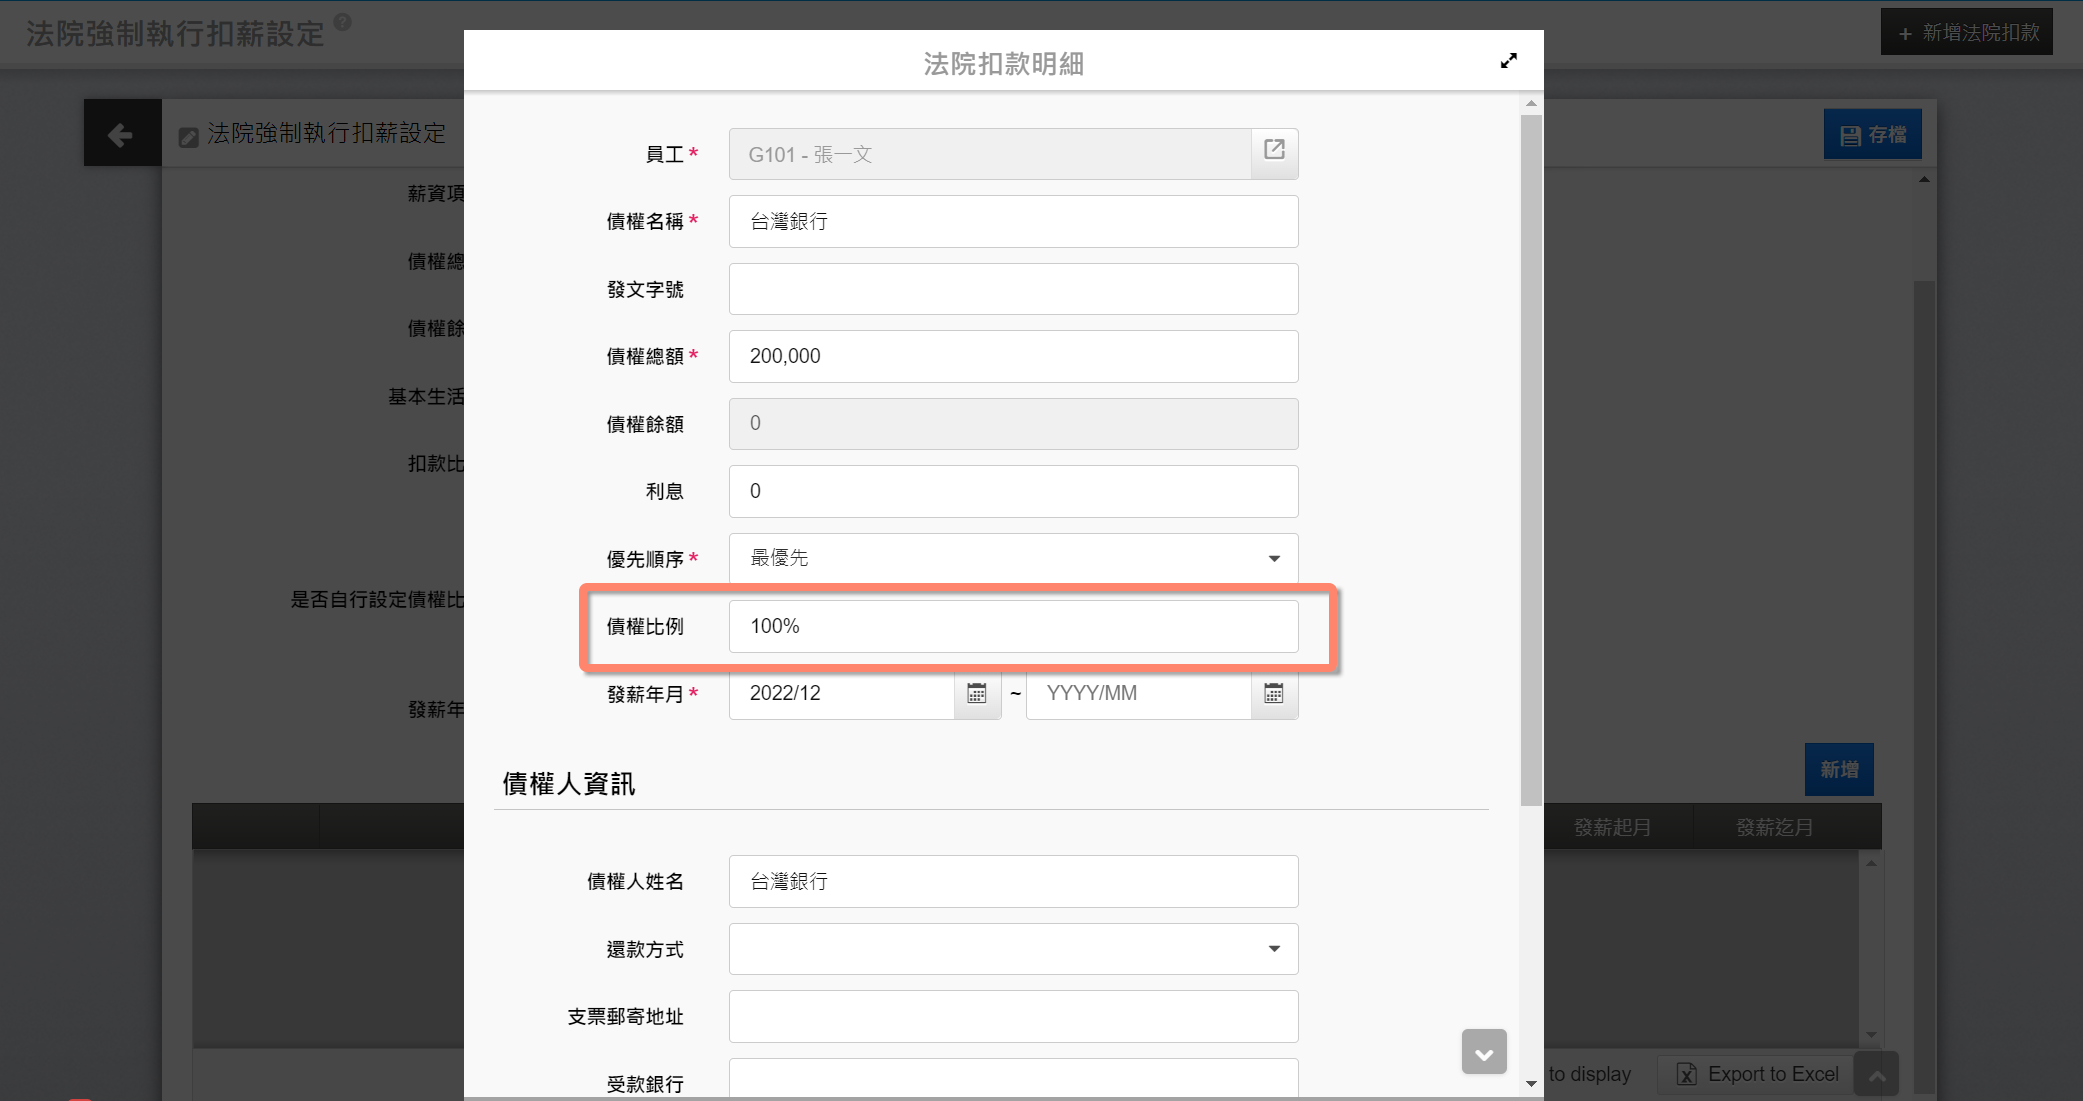Click the gray scroll-down chevron button in the dialog

tap(1483, 1052)
